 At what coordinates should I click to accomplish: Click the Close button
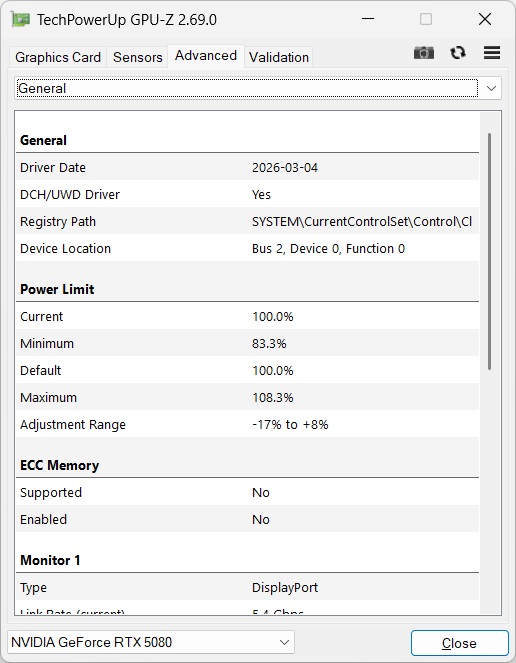(x=459, y=643)
